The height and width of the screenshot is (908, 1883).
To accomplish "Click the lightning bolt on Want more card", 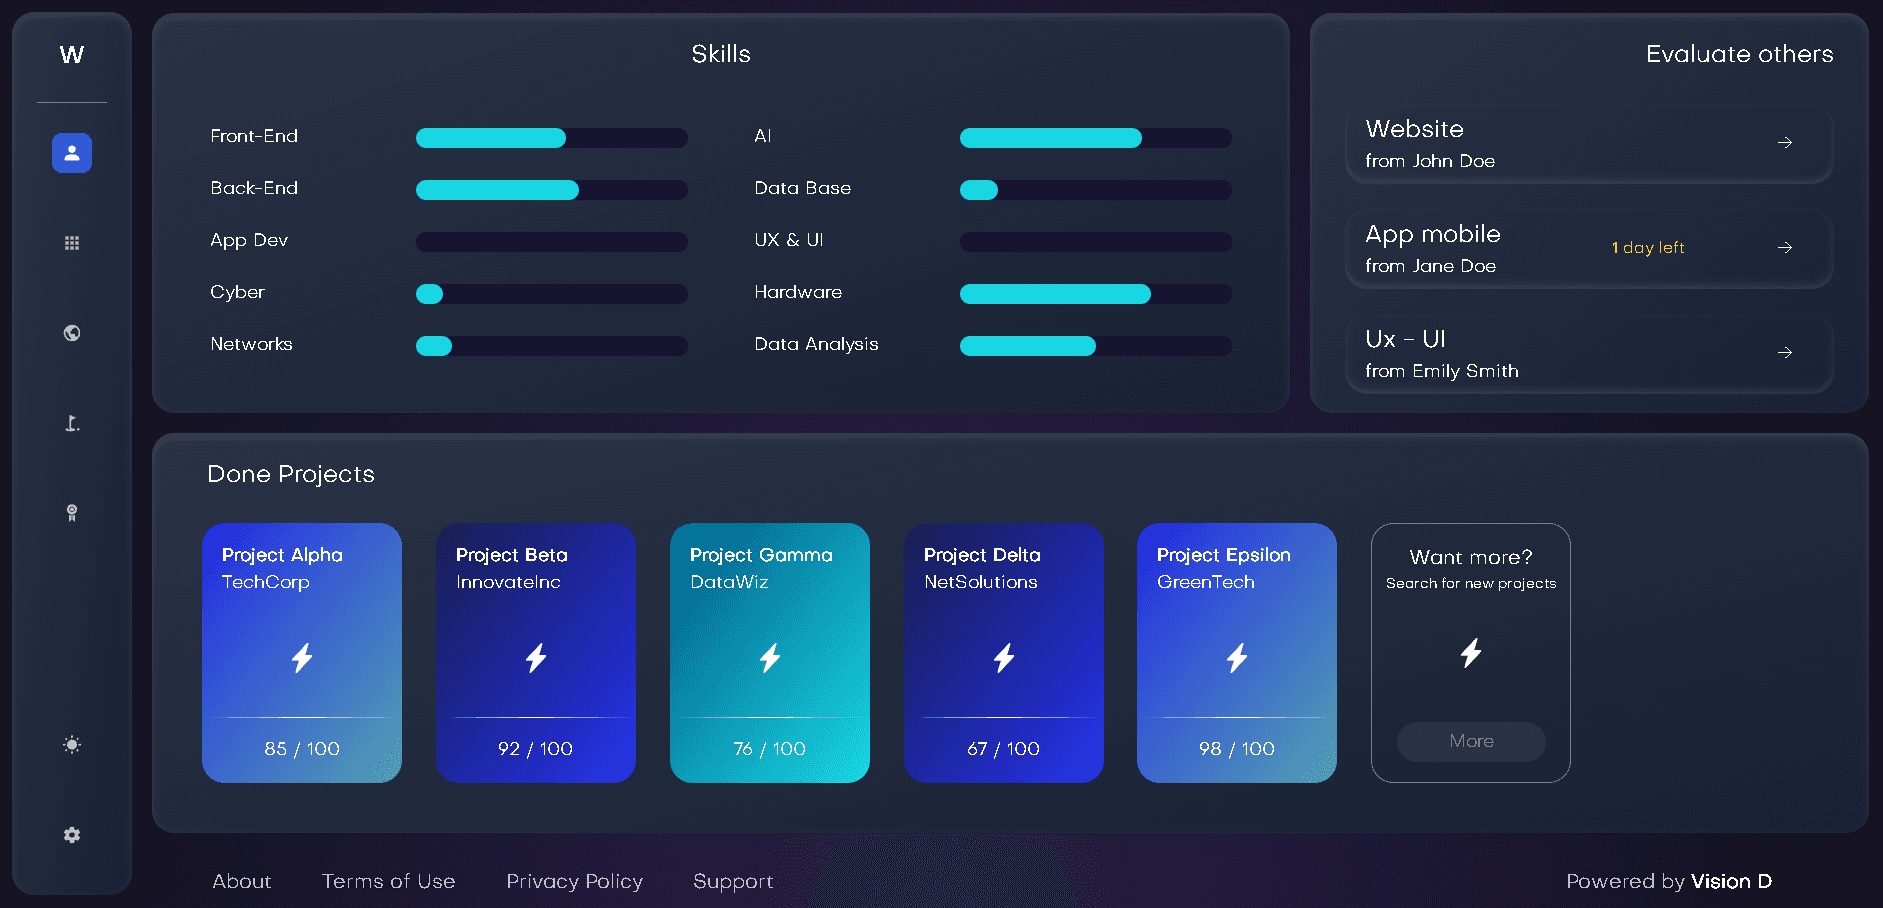I will pos(1470,653).
